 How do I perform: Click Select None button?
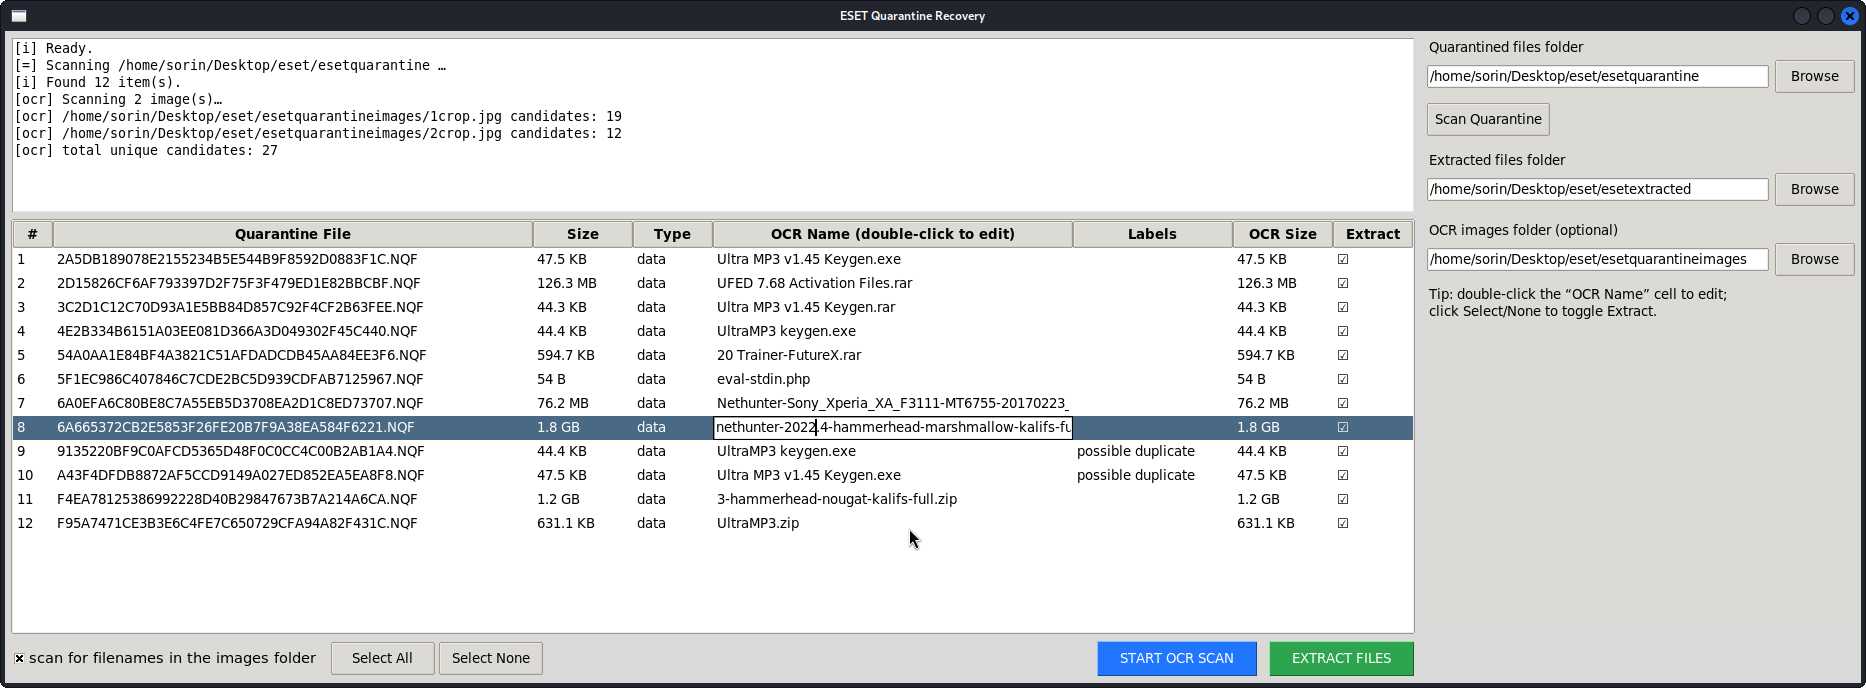[491, 658]
